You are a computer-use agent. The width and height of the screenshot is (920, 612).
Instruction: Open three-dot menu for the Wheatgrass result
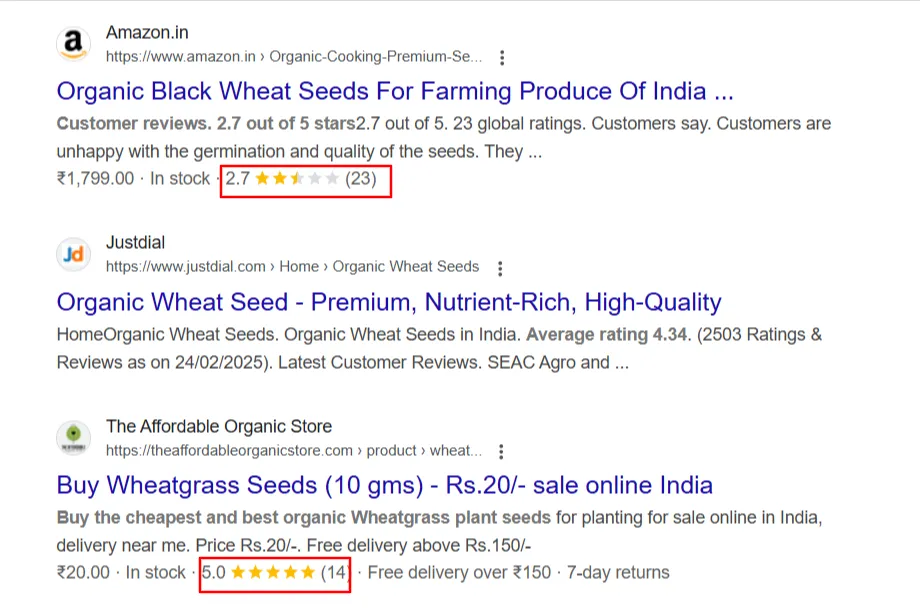[x=502, y=450]
